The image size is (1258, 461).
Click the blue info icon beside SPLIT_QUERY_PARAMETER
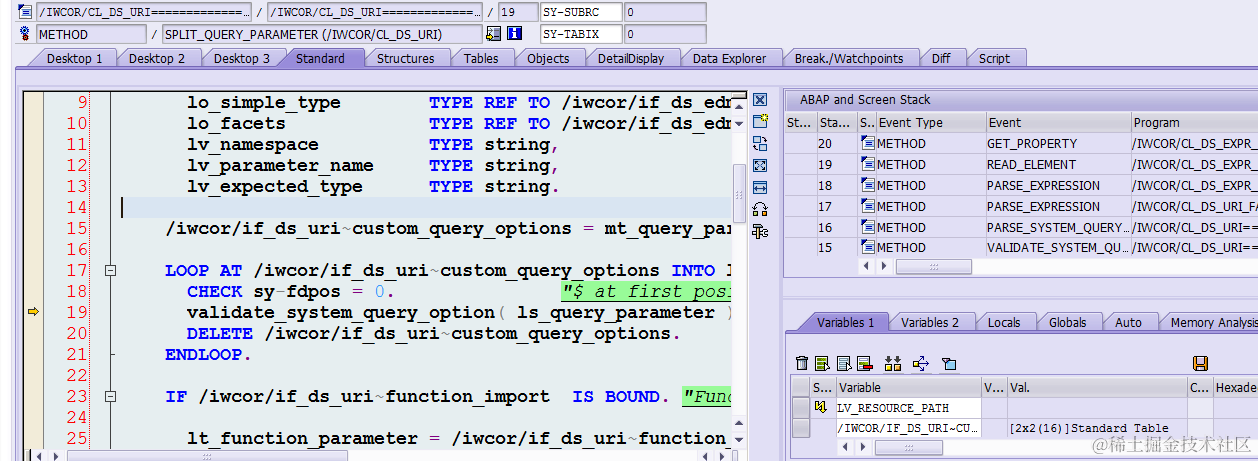click(x=515, y=34)
